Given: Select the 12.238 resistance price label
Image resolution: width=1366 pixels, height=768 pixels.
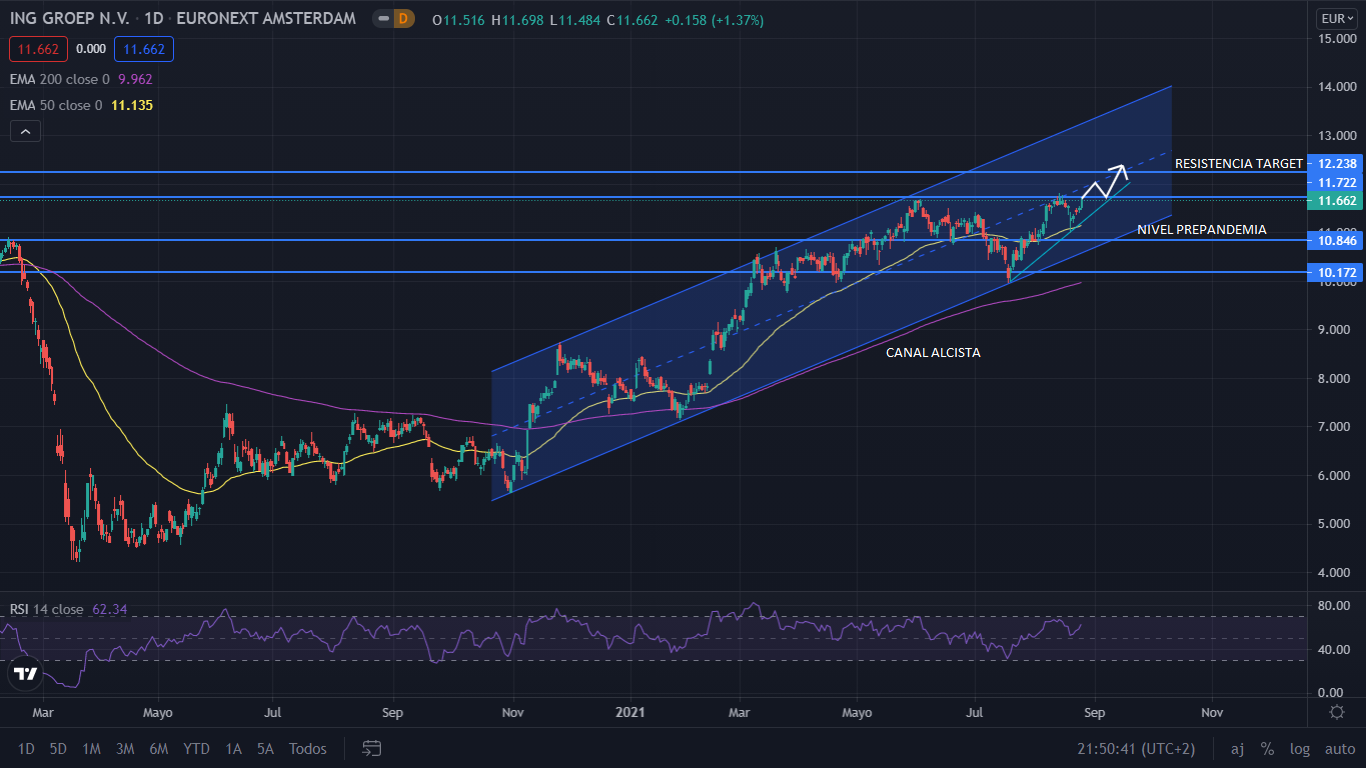Looking at the screenshot, I should (x=1336, y=164).
